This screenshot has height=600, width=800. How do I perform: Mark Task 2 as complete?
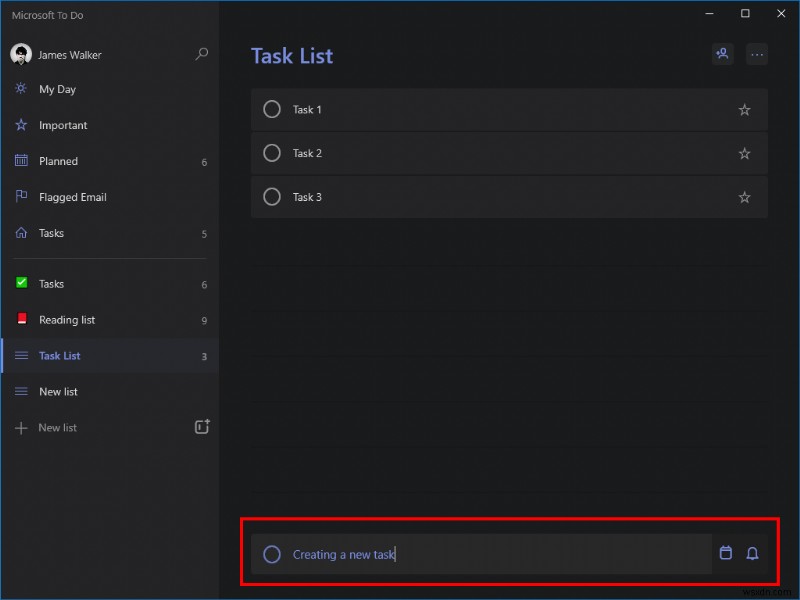click(x=271, y=154)
